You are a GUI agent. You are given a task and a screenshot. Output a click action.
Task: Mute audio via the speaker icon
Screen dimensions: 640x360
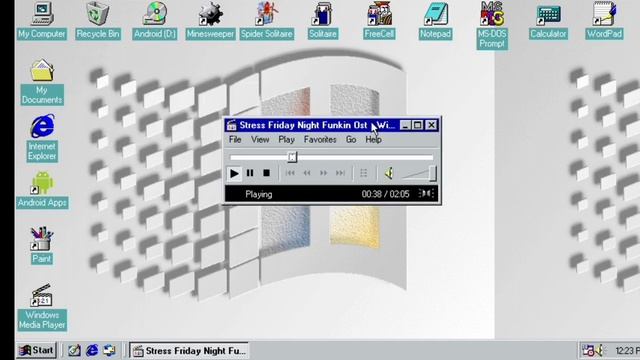point(389,173)
